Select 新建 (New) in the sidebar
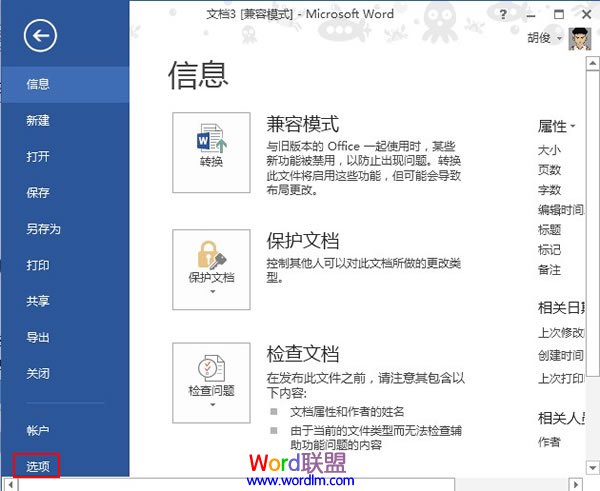Image resolution: width=600 pixels, height=491 pixels. pos(39,121)
